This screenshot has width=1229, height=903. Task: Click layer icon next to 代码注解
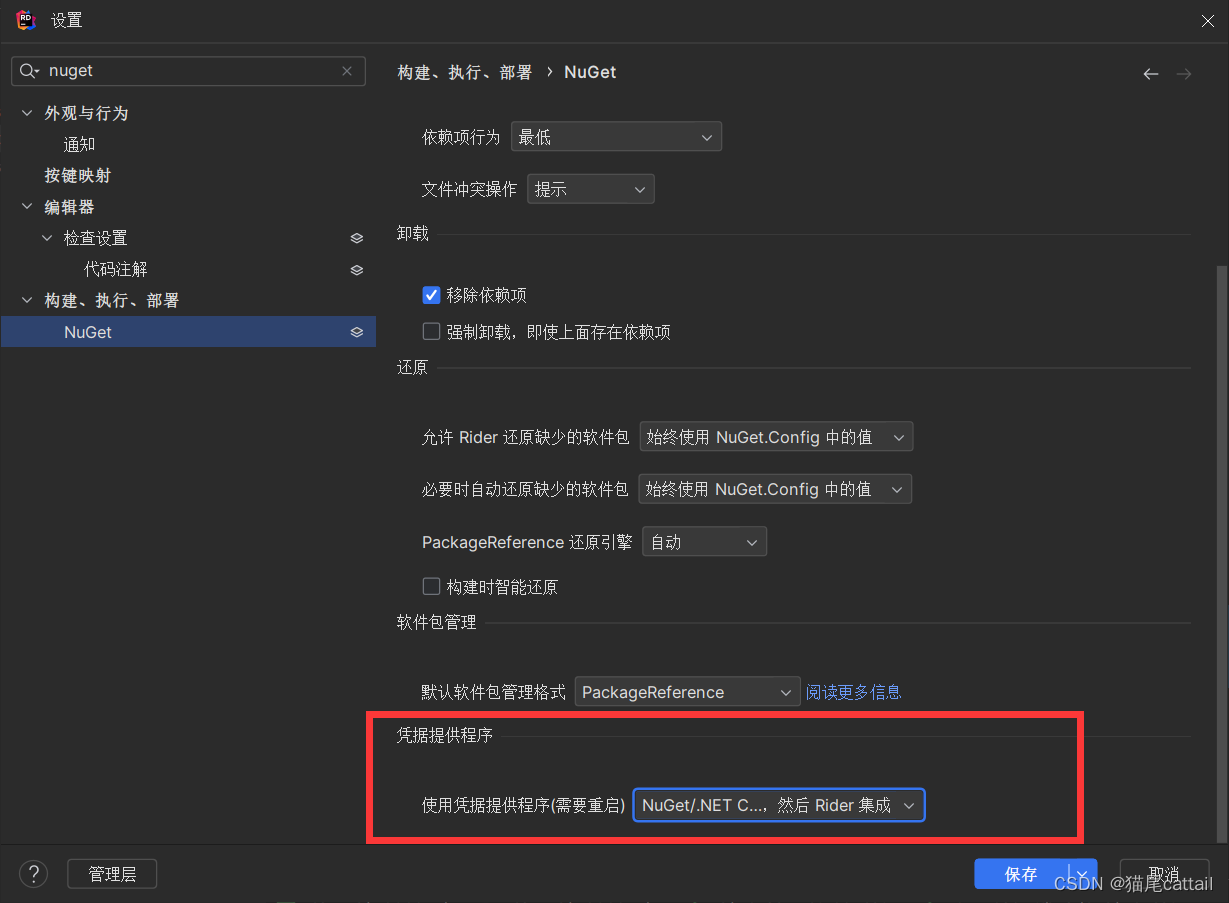click(357, 270)
